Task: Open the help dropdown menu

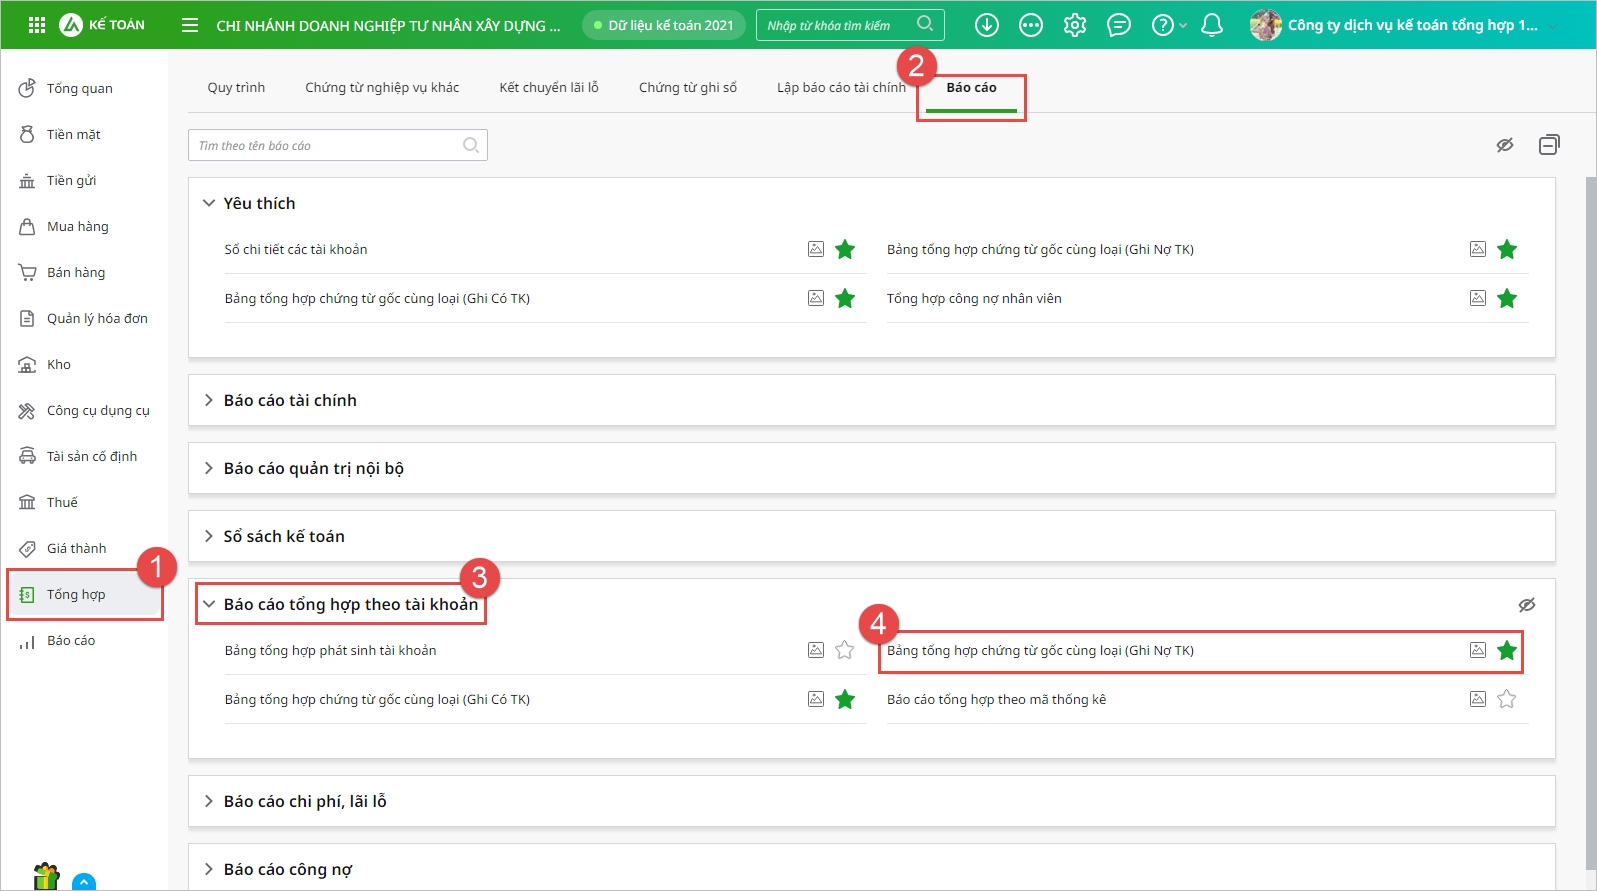Action: (x=1167, y=25)
